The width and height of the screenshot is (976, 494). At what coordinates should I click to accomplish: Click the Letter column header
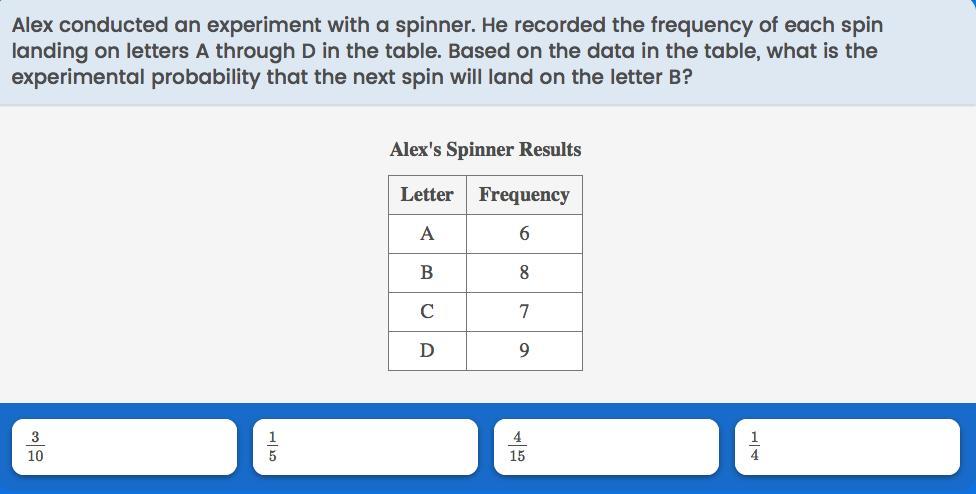pyautogui.click(x=427, y=195)
